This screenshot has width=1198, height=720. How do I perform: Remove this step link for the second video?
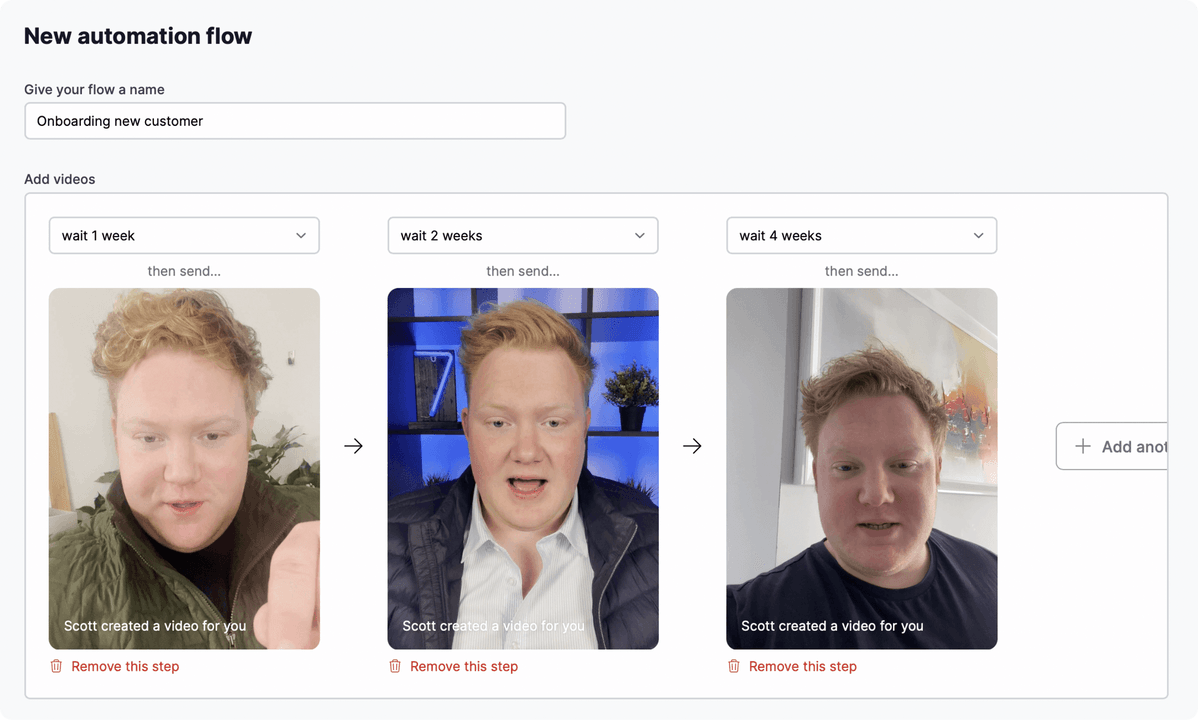[x=464, y=666]
